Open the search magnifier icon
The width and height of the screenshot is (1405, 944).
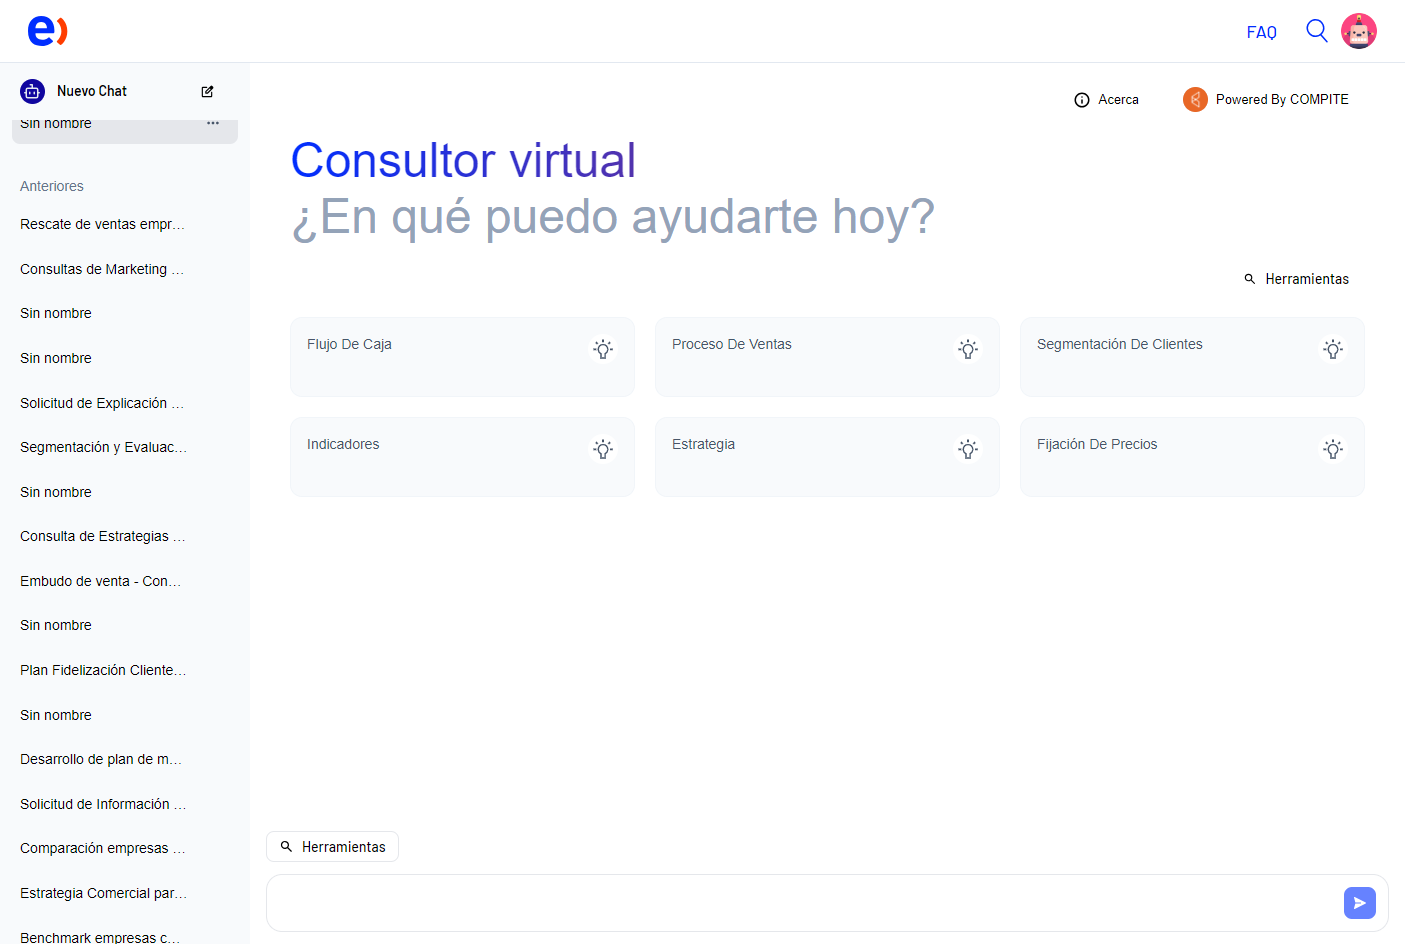(1316, 31)
